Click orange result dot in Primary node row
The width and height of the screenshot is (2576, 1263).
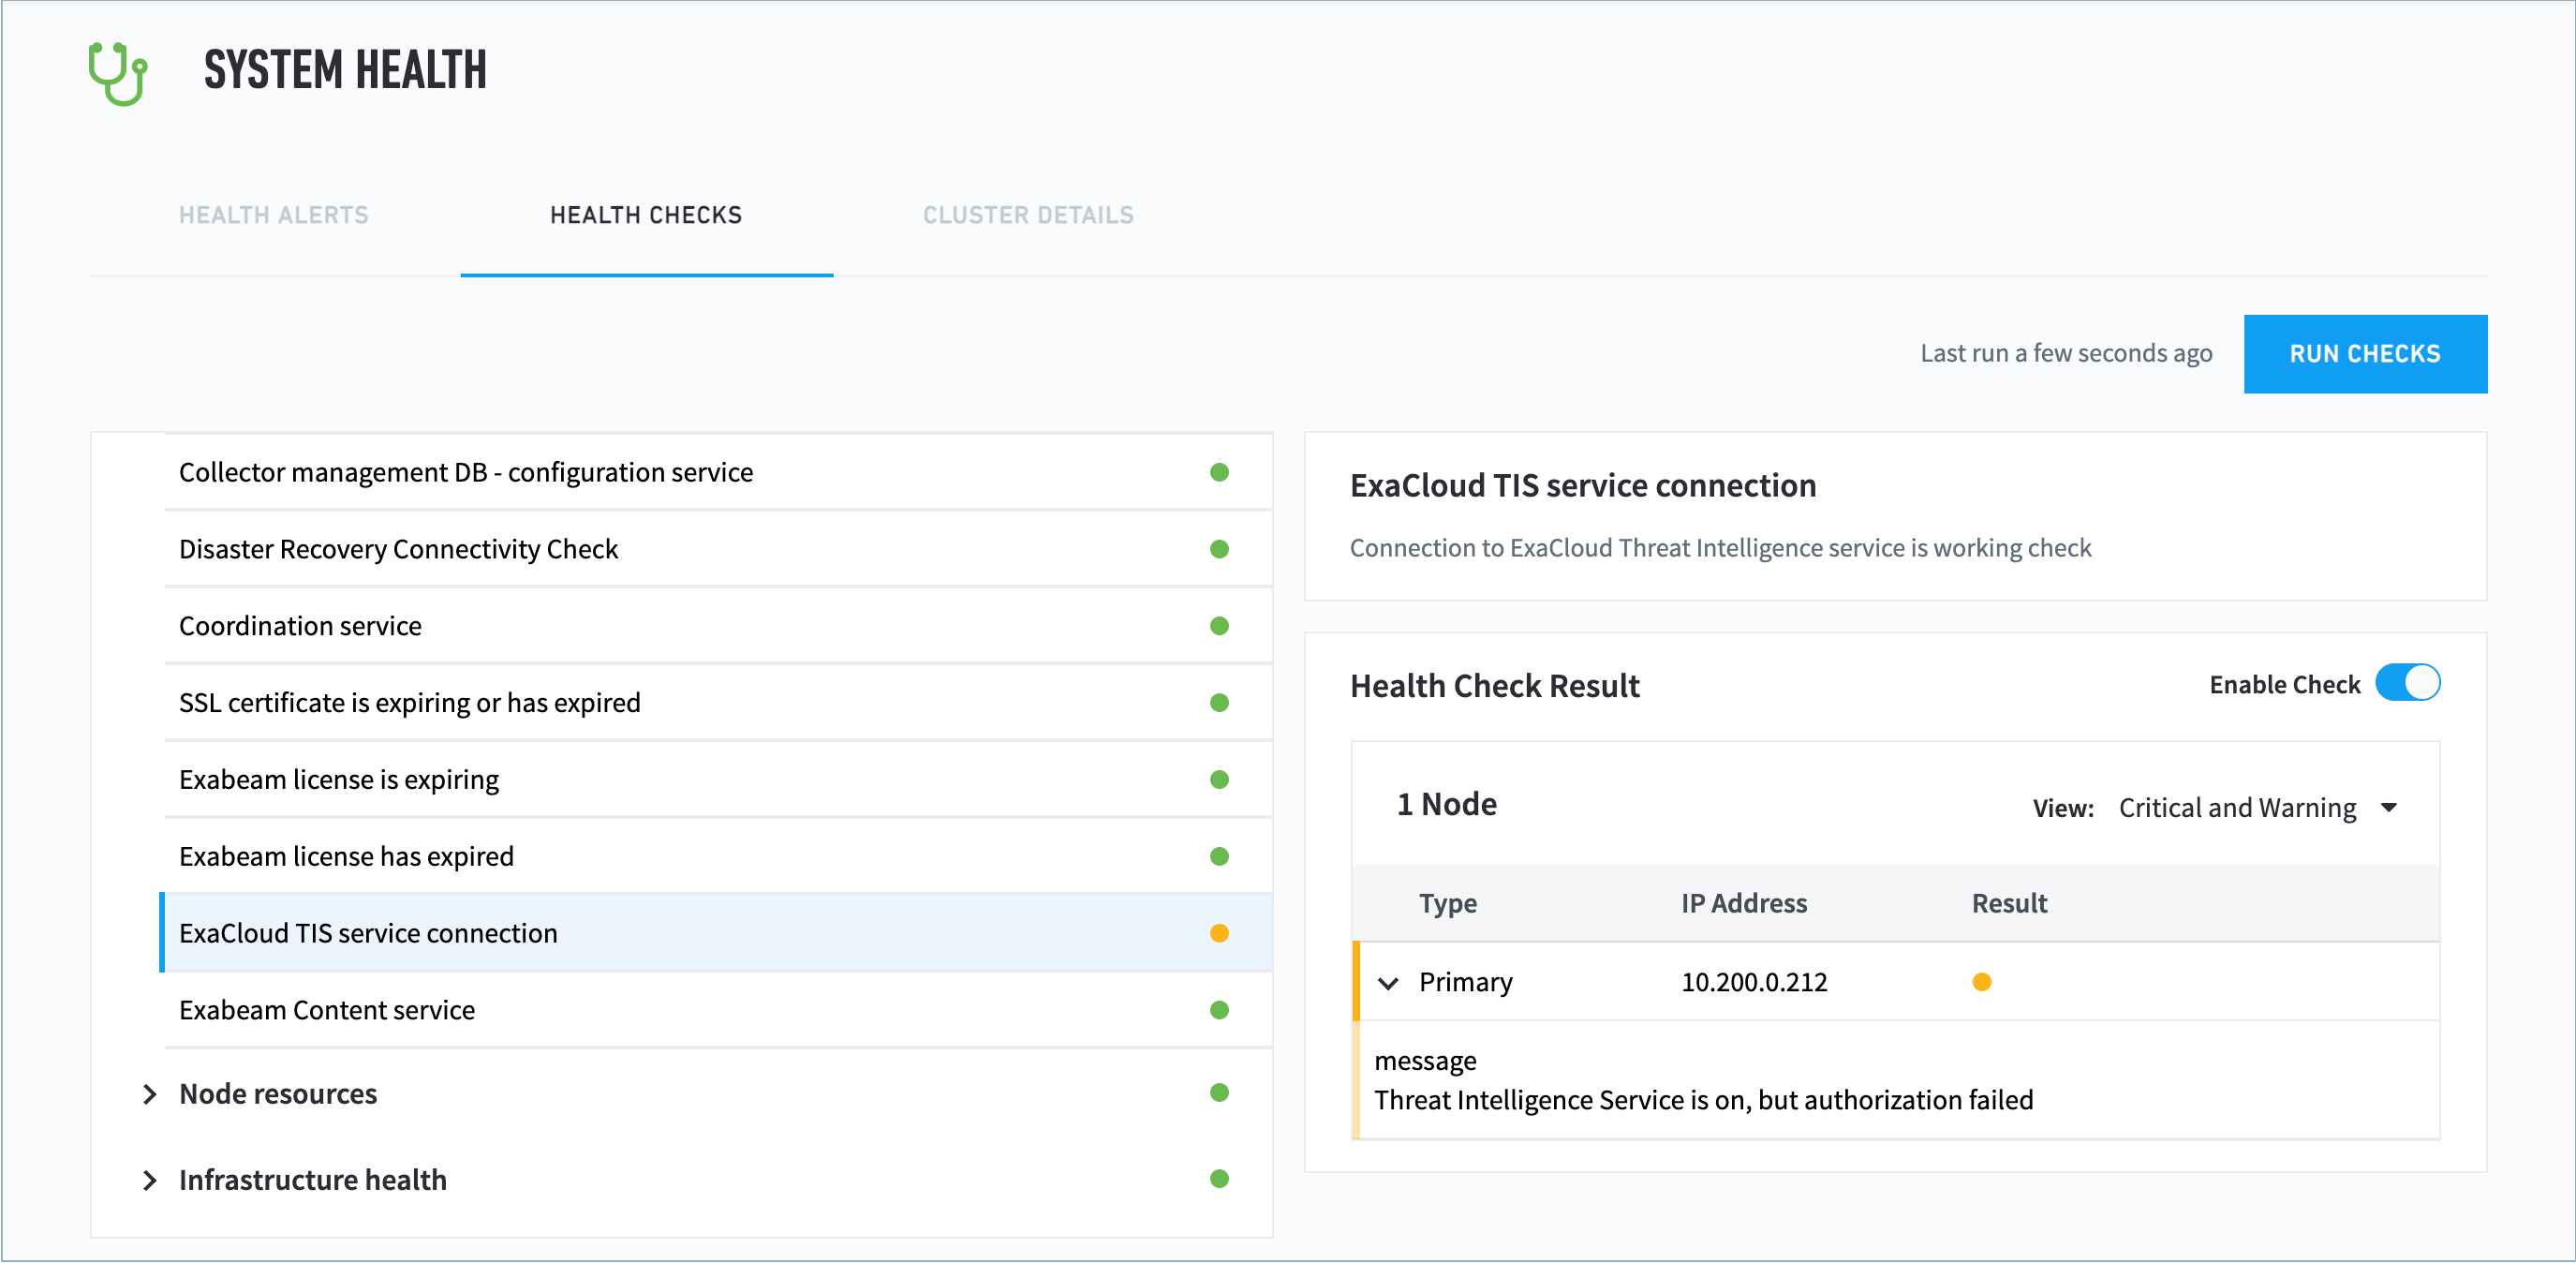pyautogui.click(x=1981, y=982)
